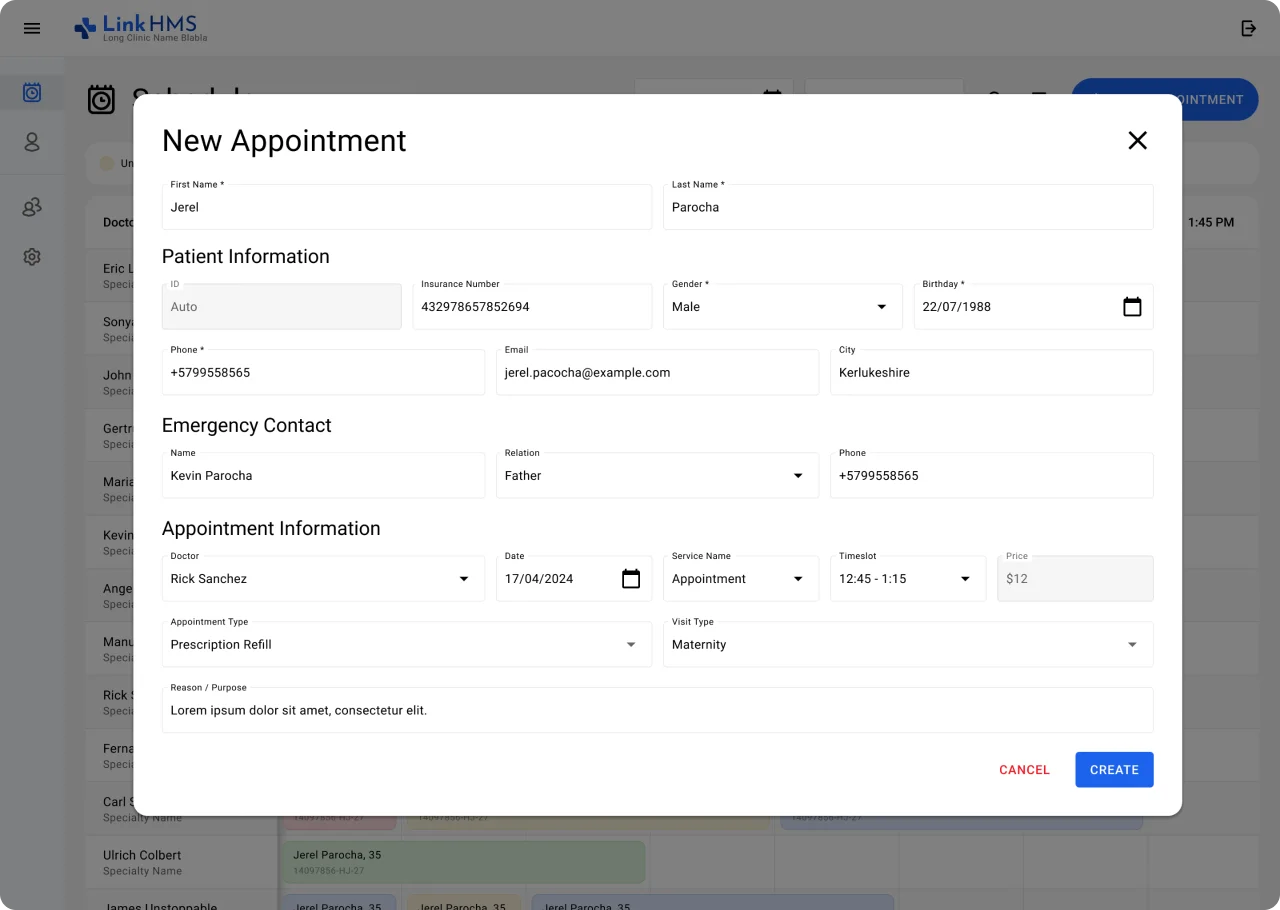The width and height of the screenshot is (1280, 910).
Task: Open the patient profile sidebar icon
Action: [32, 142]
